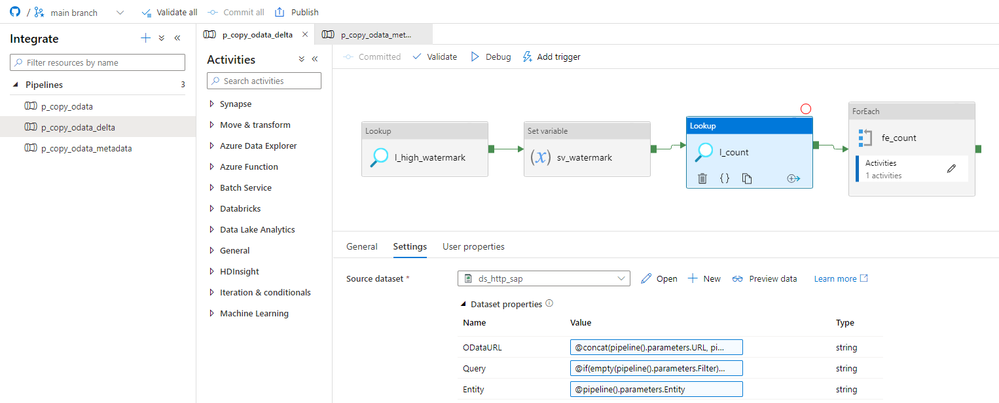Click the Validate pipeline button
The height and width of the screenshot is (403, 999).
[435, 57]
